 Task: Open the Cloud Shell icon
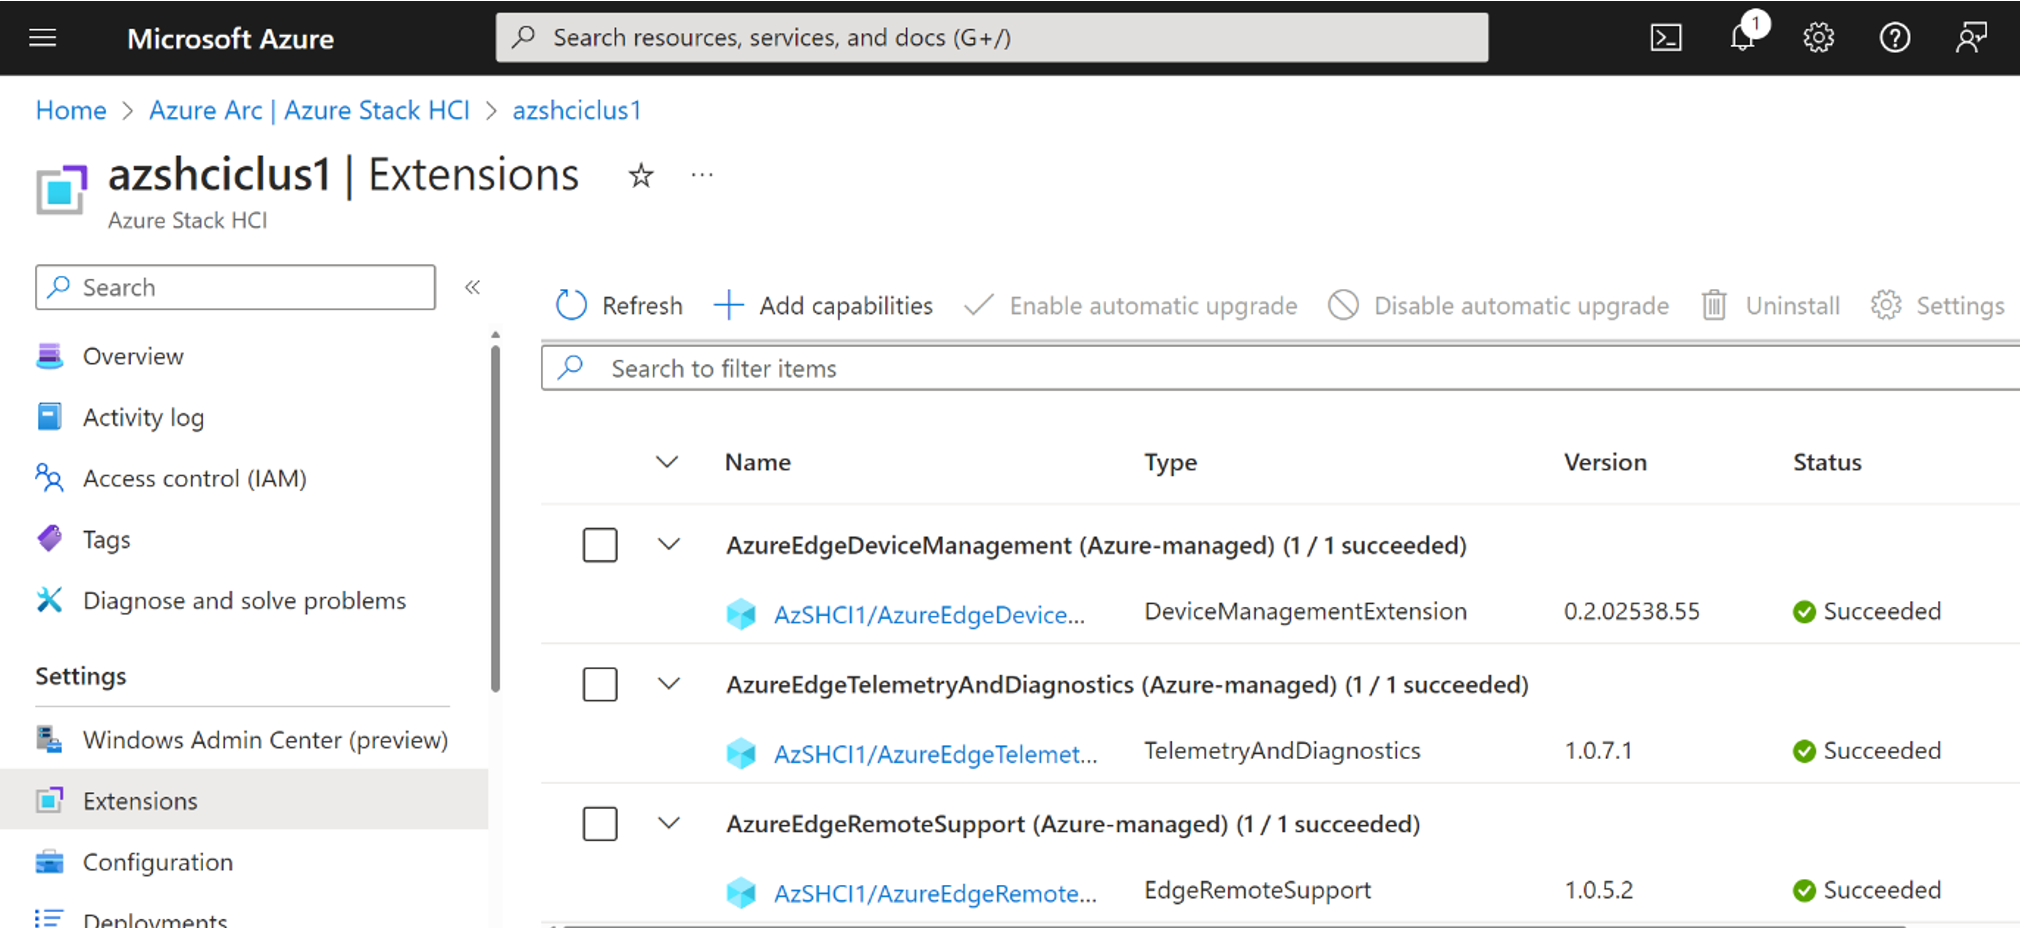click(1665, 38)
